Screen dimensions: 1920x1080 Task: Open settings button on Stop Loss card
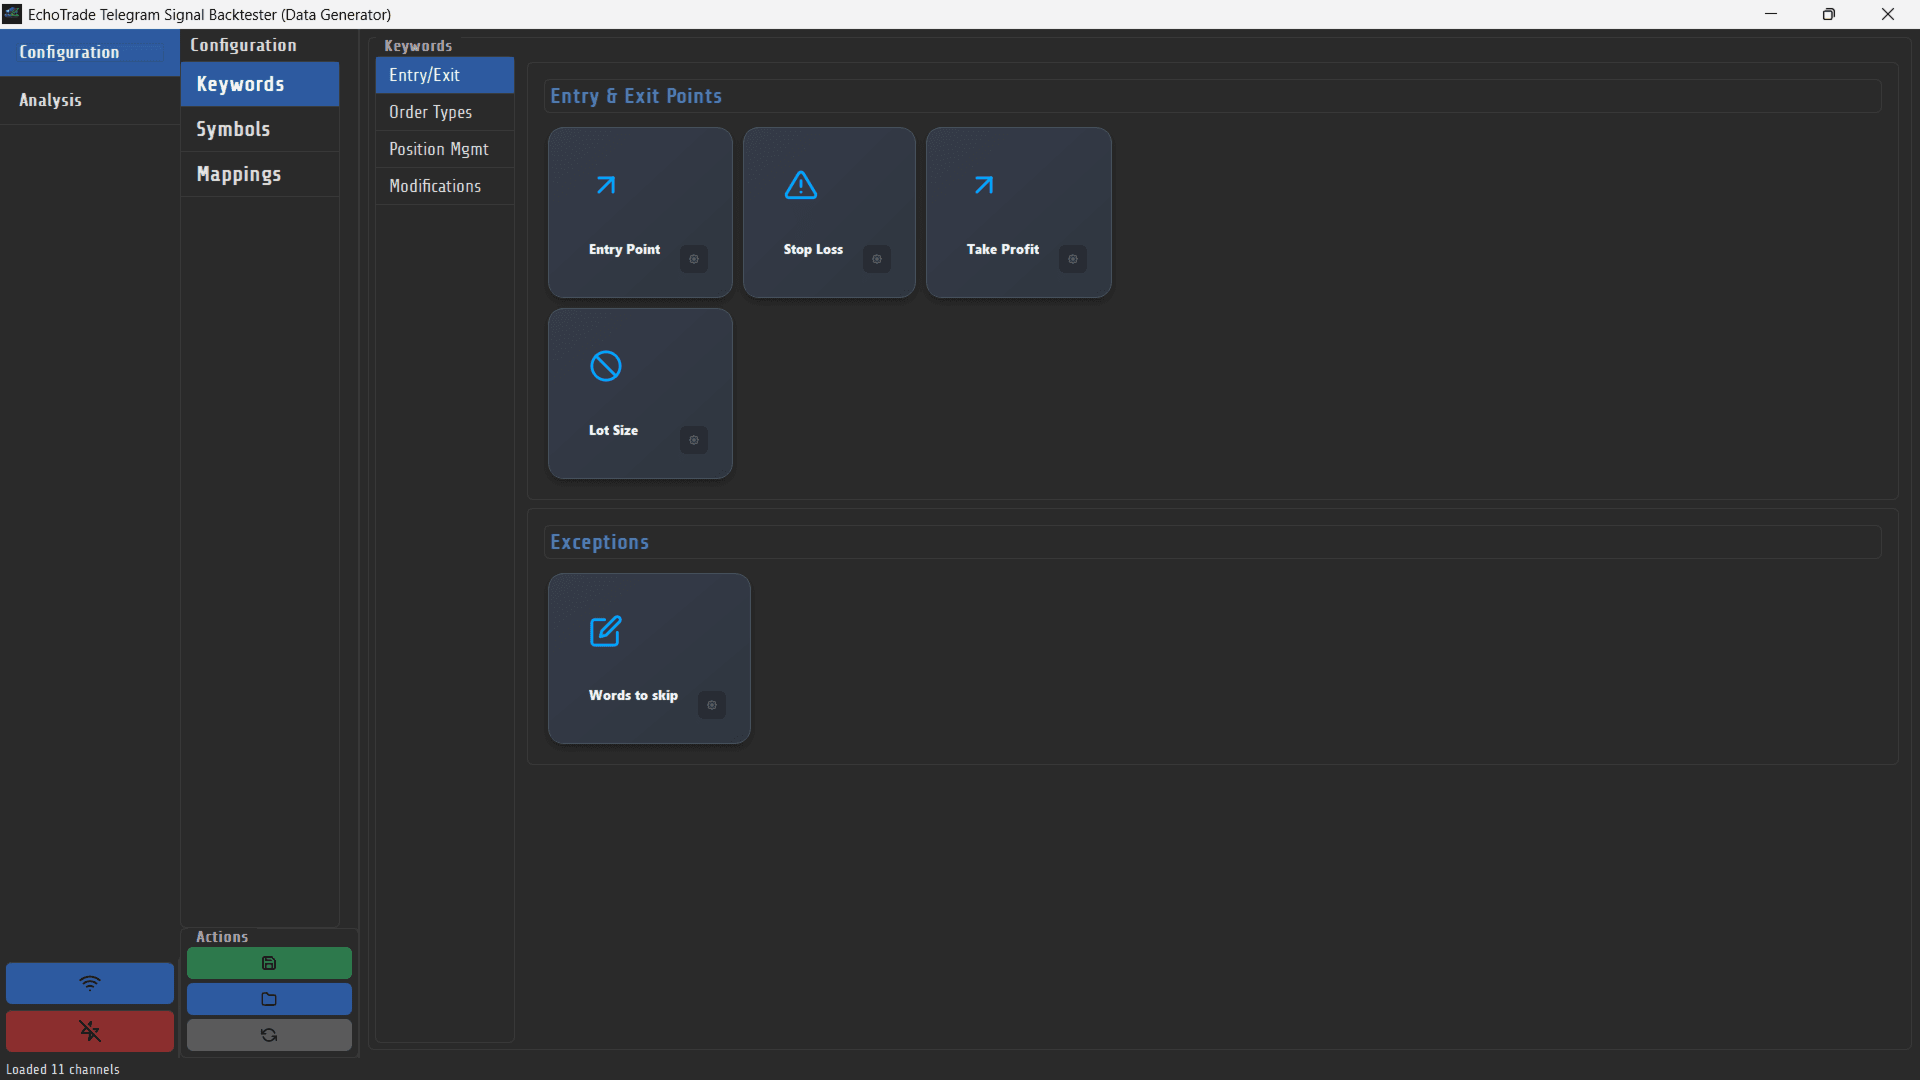tap(877, 259)
